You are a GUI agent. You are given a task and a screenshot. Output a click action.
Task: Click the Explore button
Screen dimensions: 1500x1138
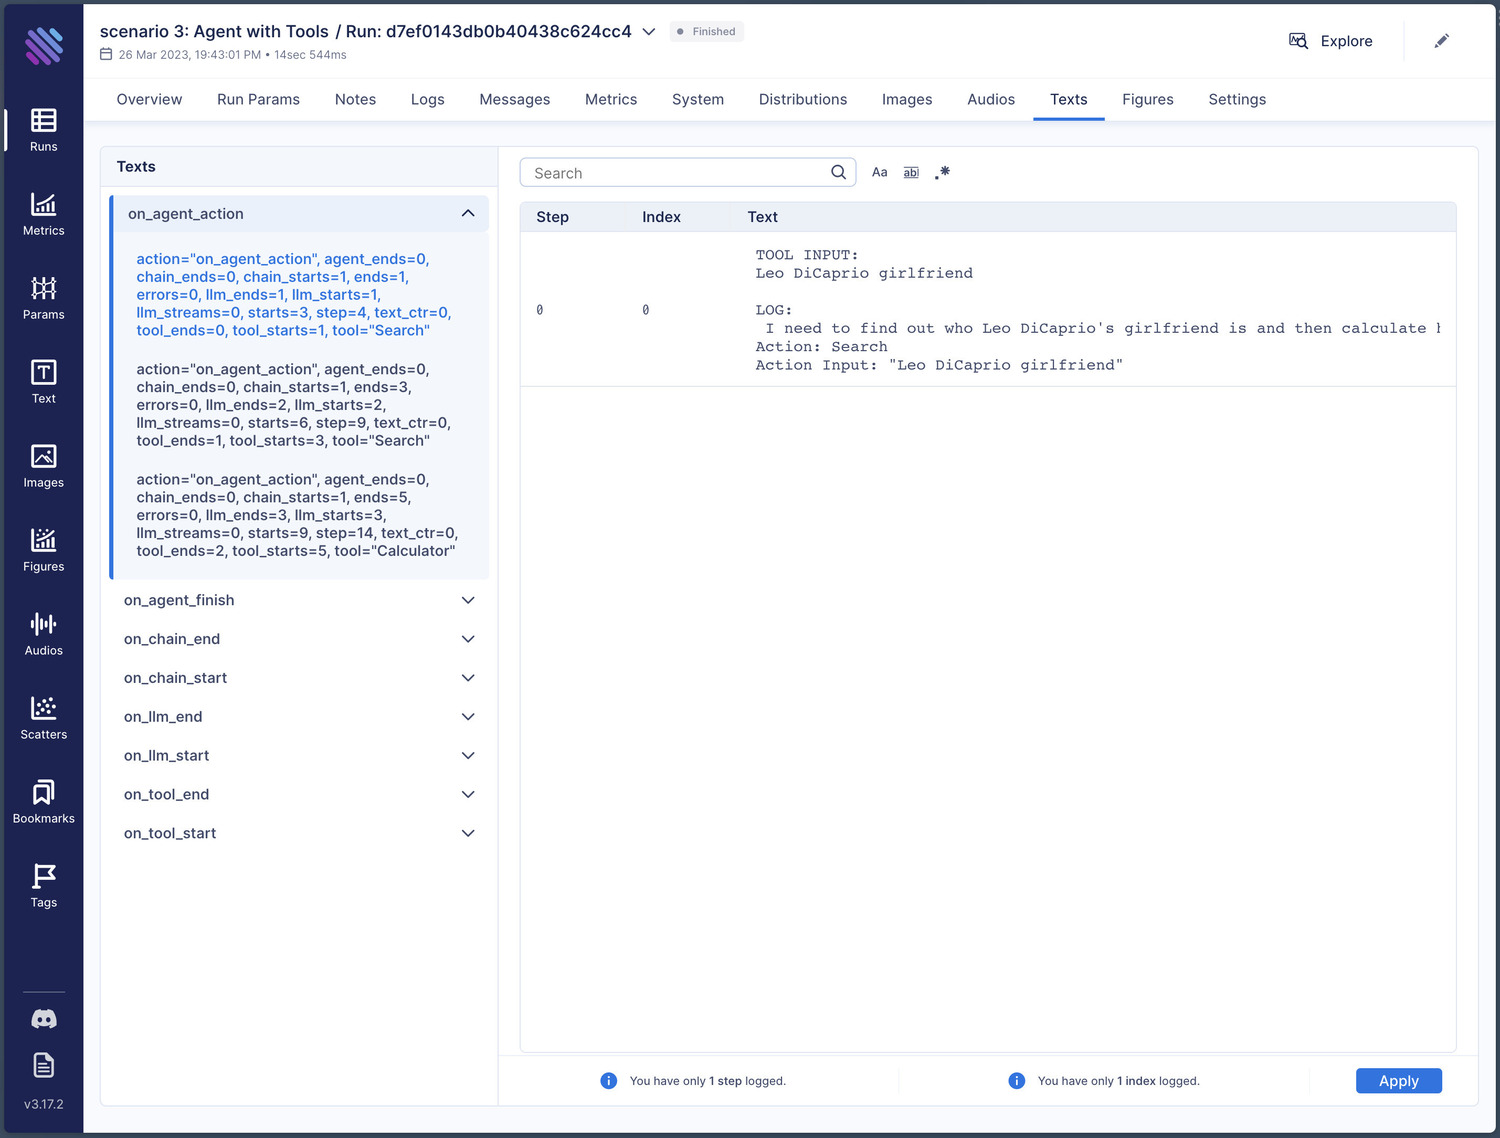point(1331,41)
